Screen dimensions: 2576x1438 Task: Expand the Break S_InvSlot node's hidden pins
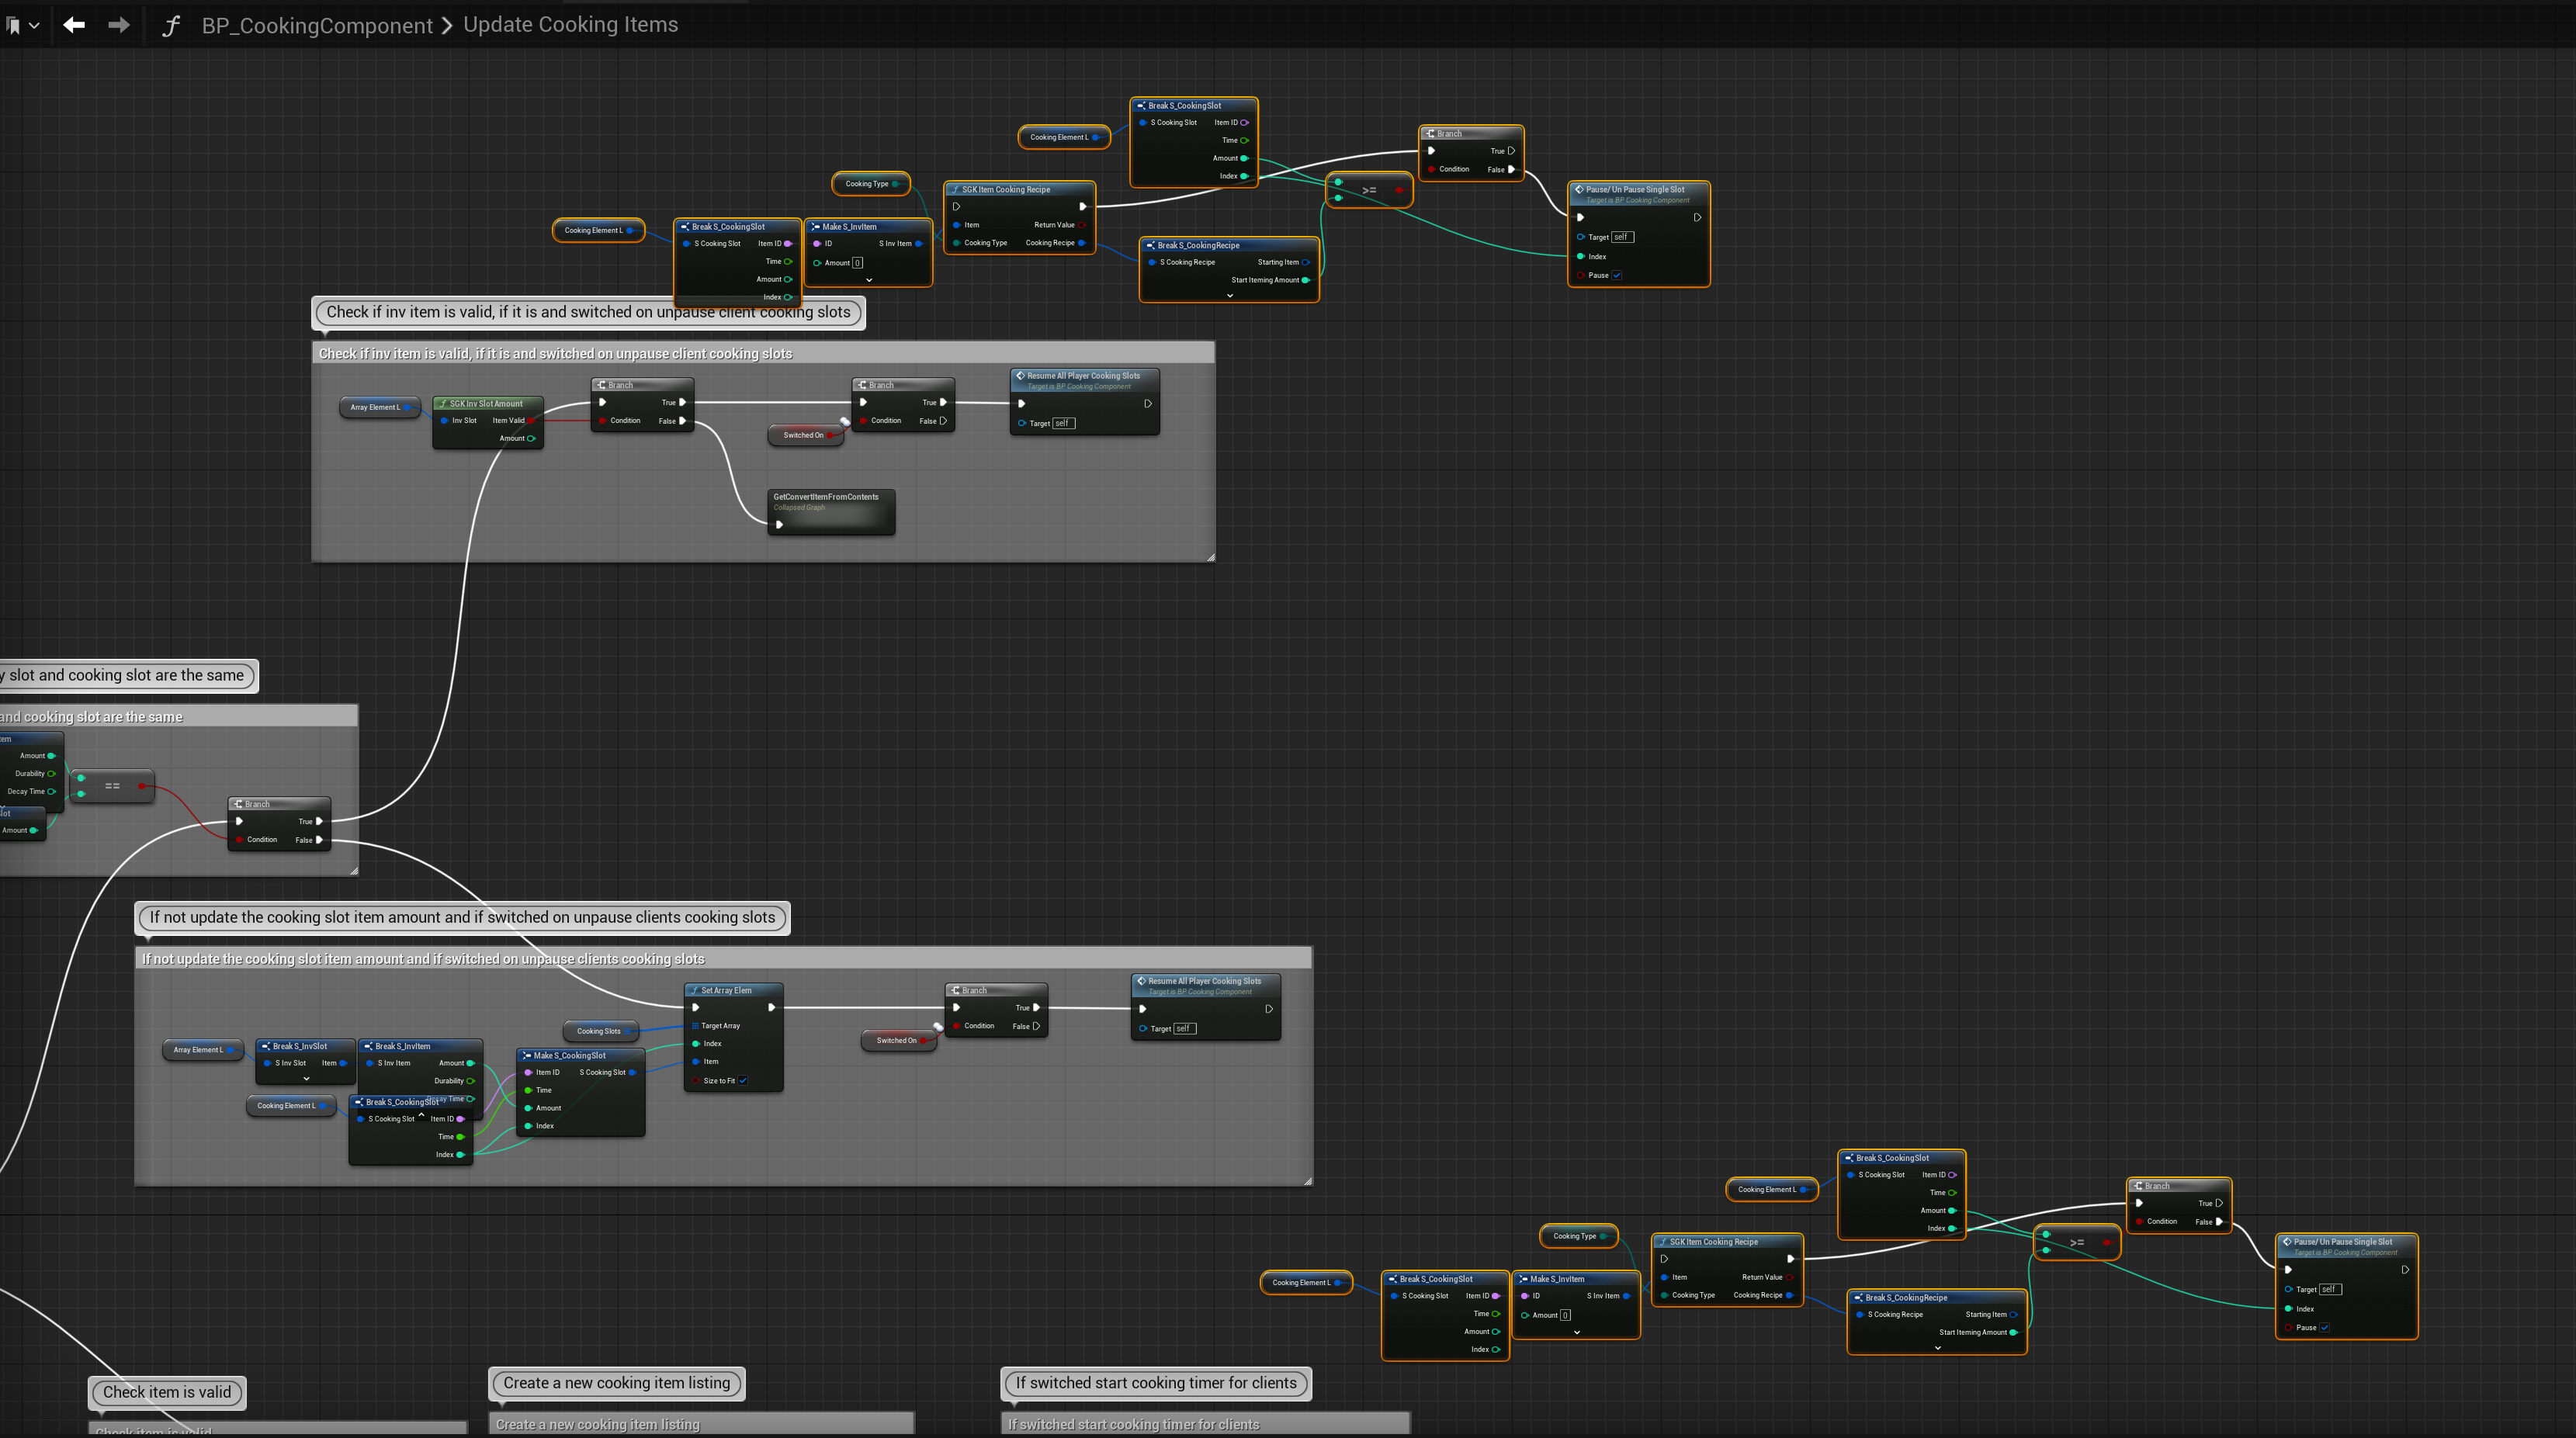(306, 1079)
